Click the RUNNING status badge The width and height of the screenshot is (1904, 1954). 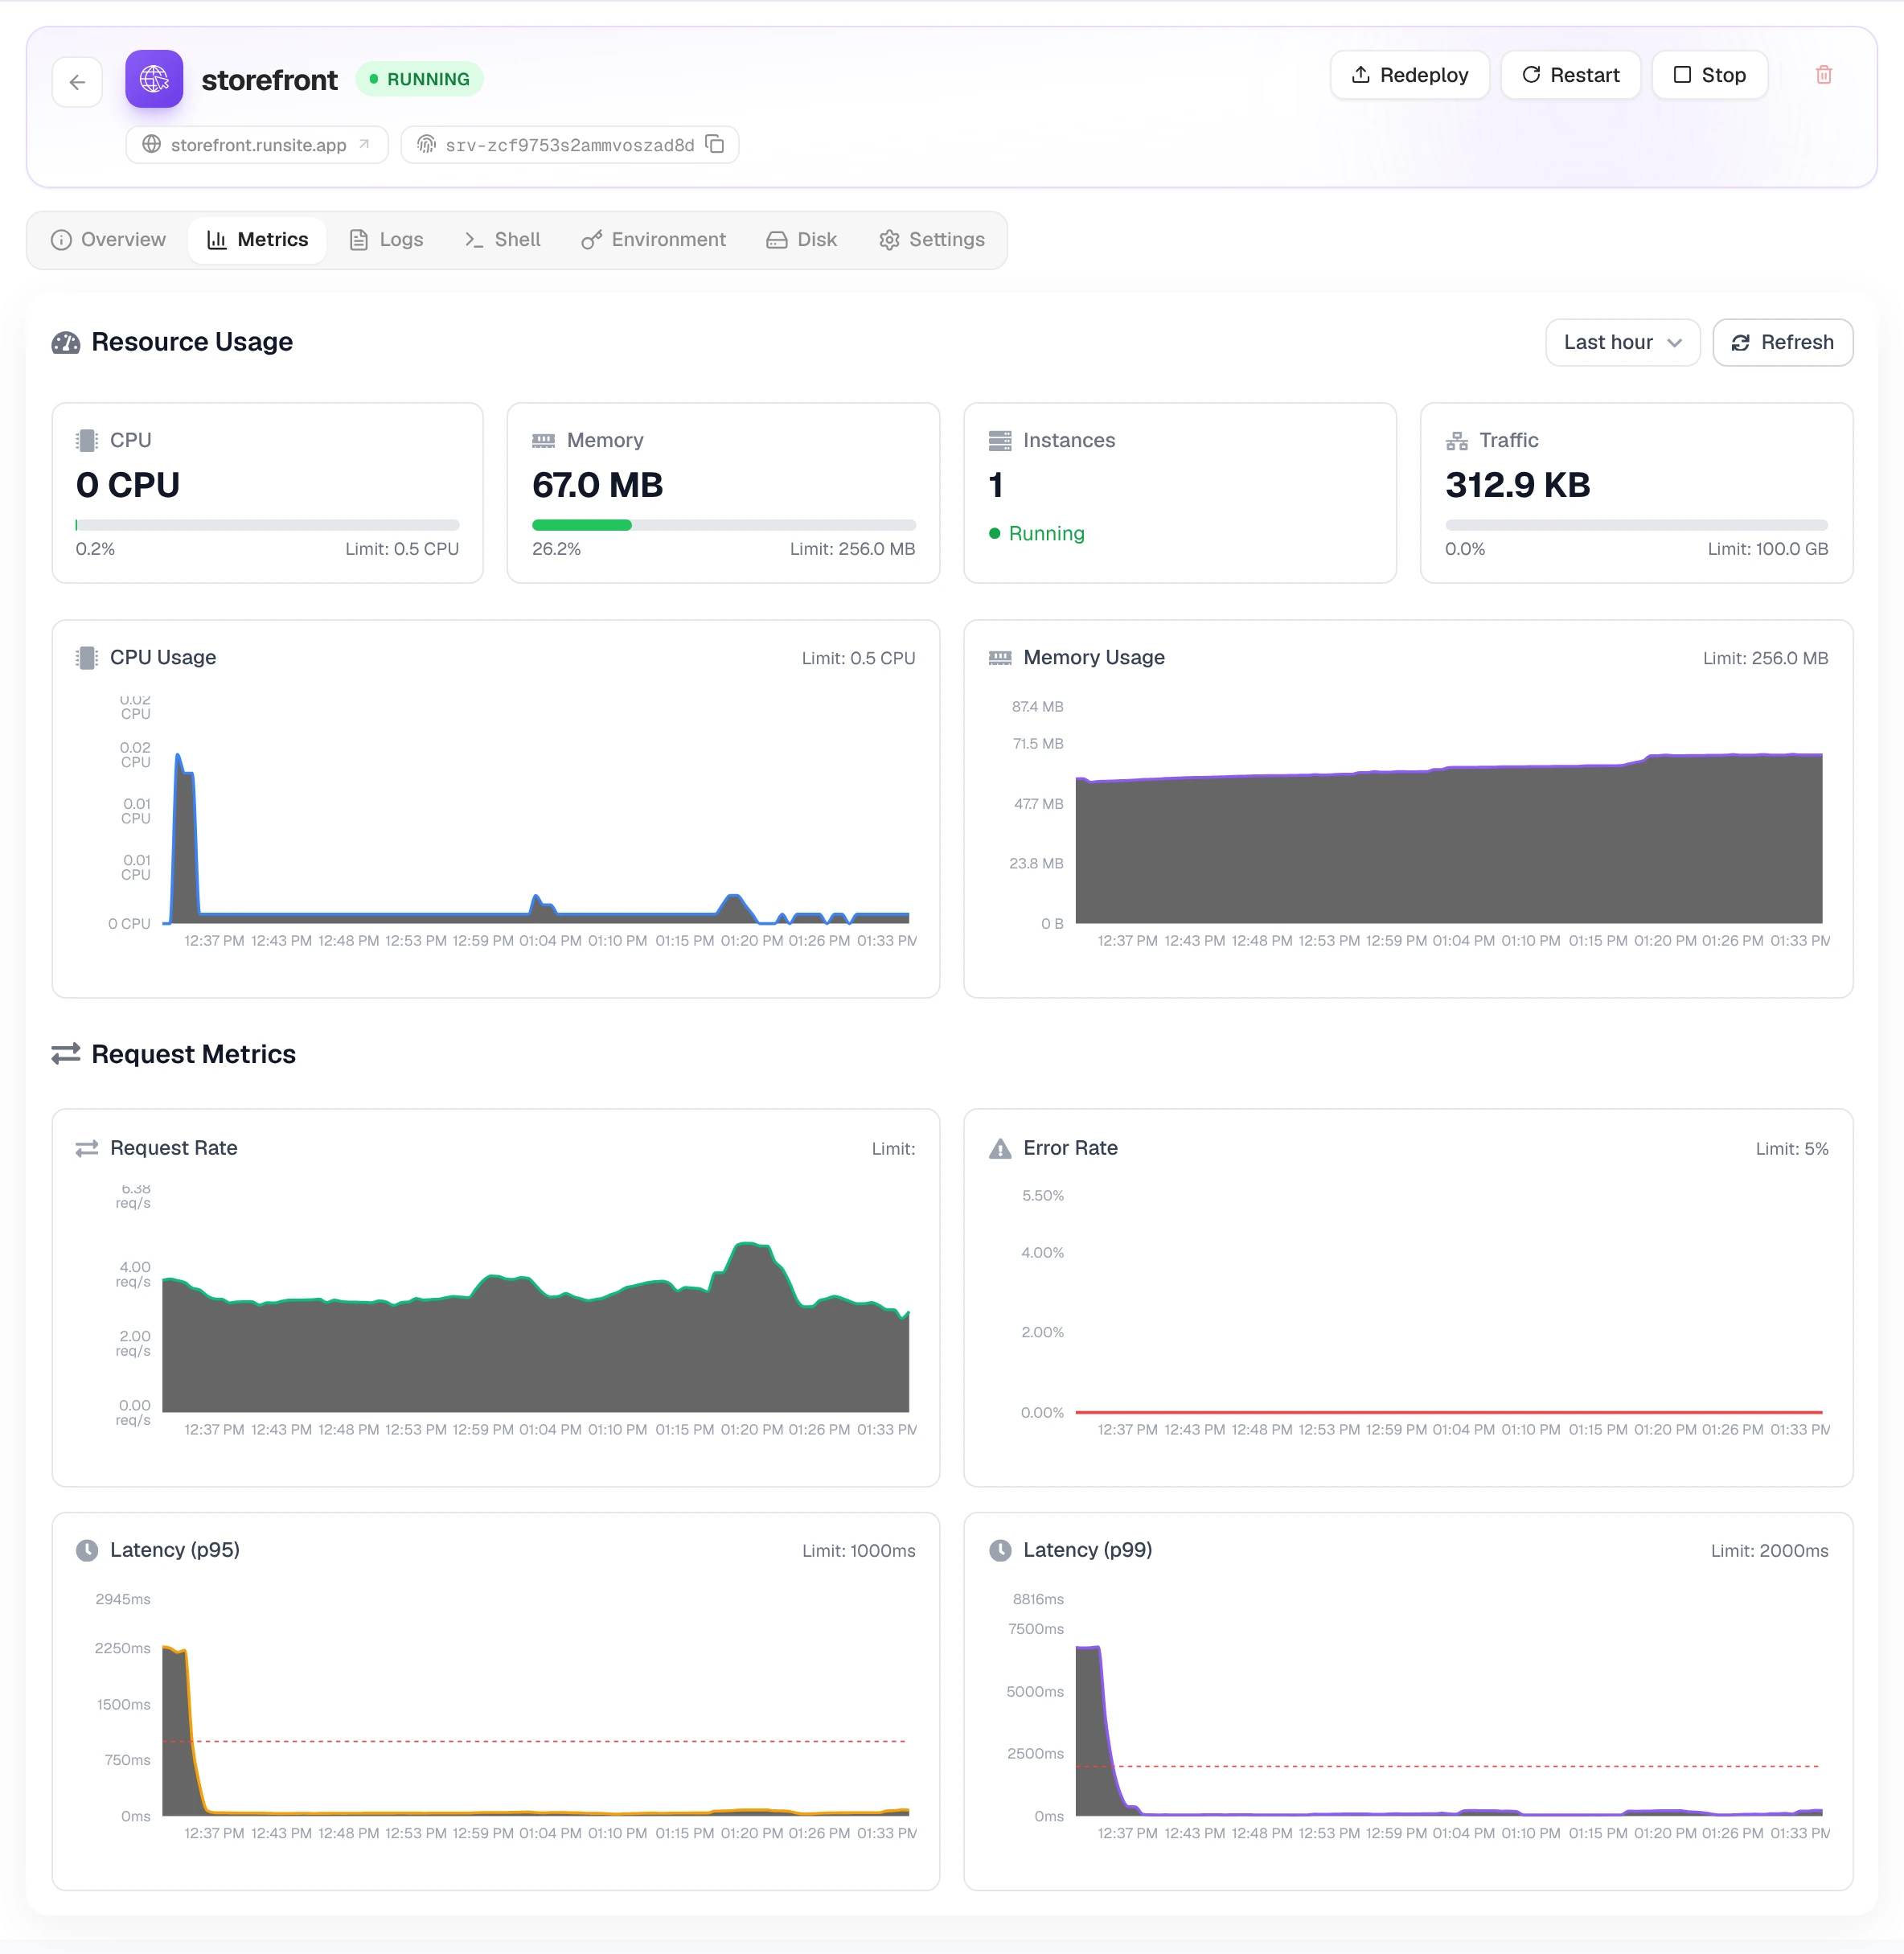pos(419,79)
